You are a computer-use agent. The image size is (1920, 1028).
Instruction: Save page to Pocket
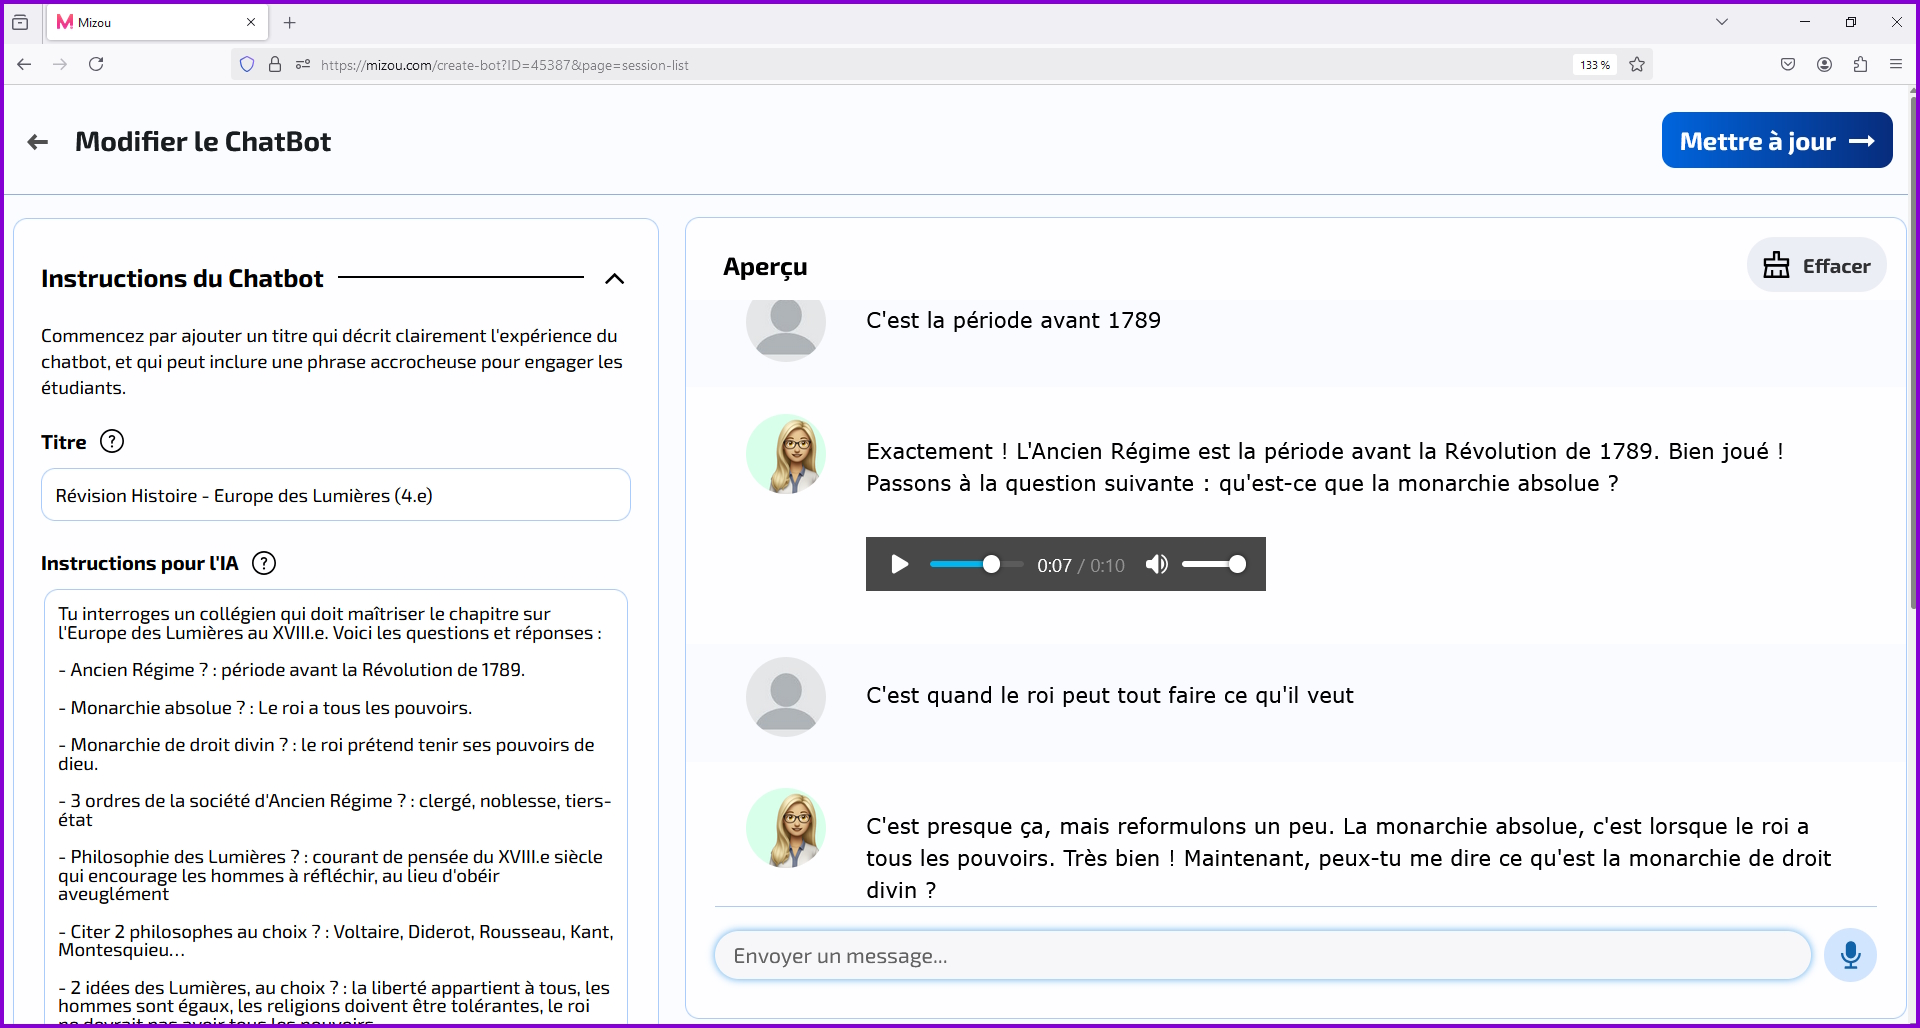(x=1789, y=64)
